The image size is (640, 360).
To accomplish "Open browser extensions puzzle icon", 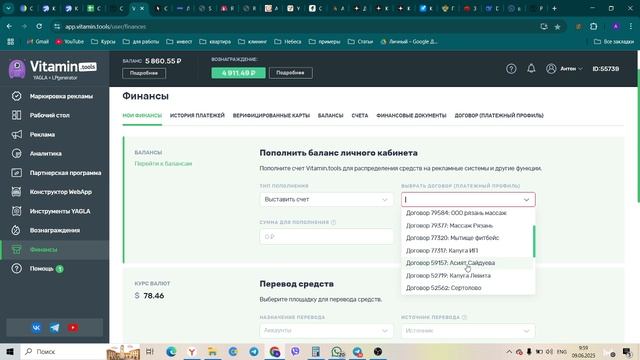I will coord(593,27).
